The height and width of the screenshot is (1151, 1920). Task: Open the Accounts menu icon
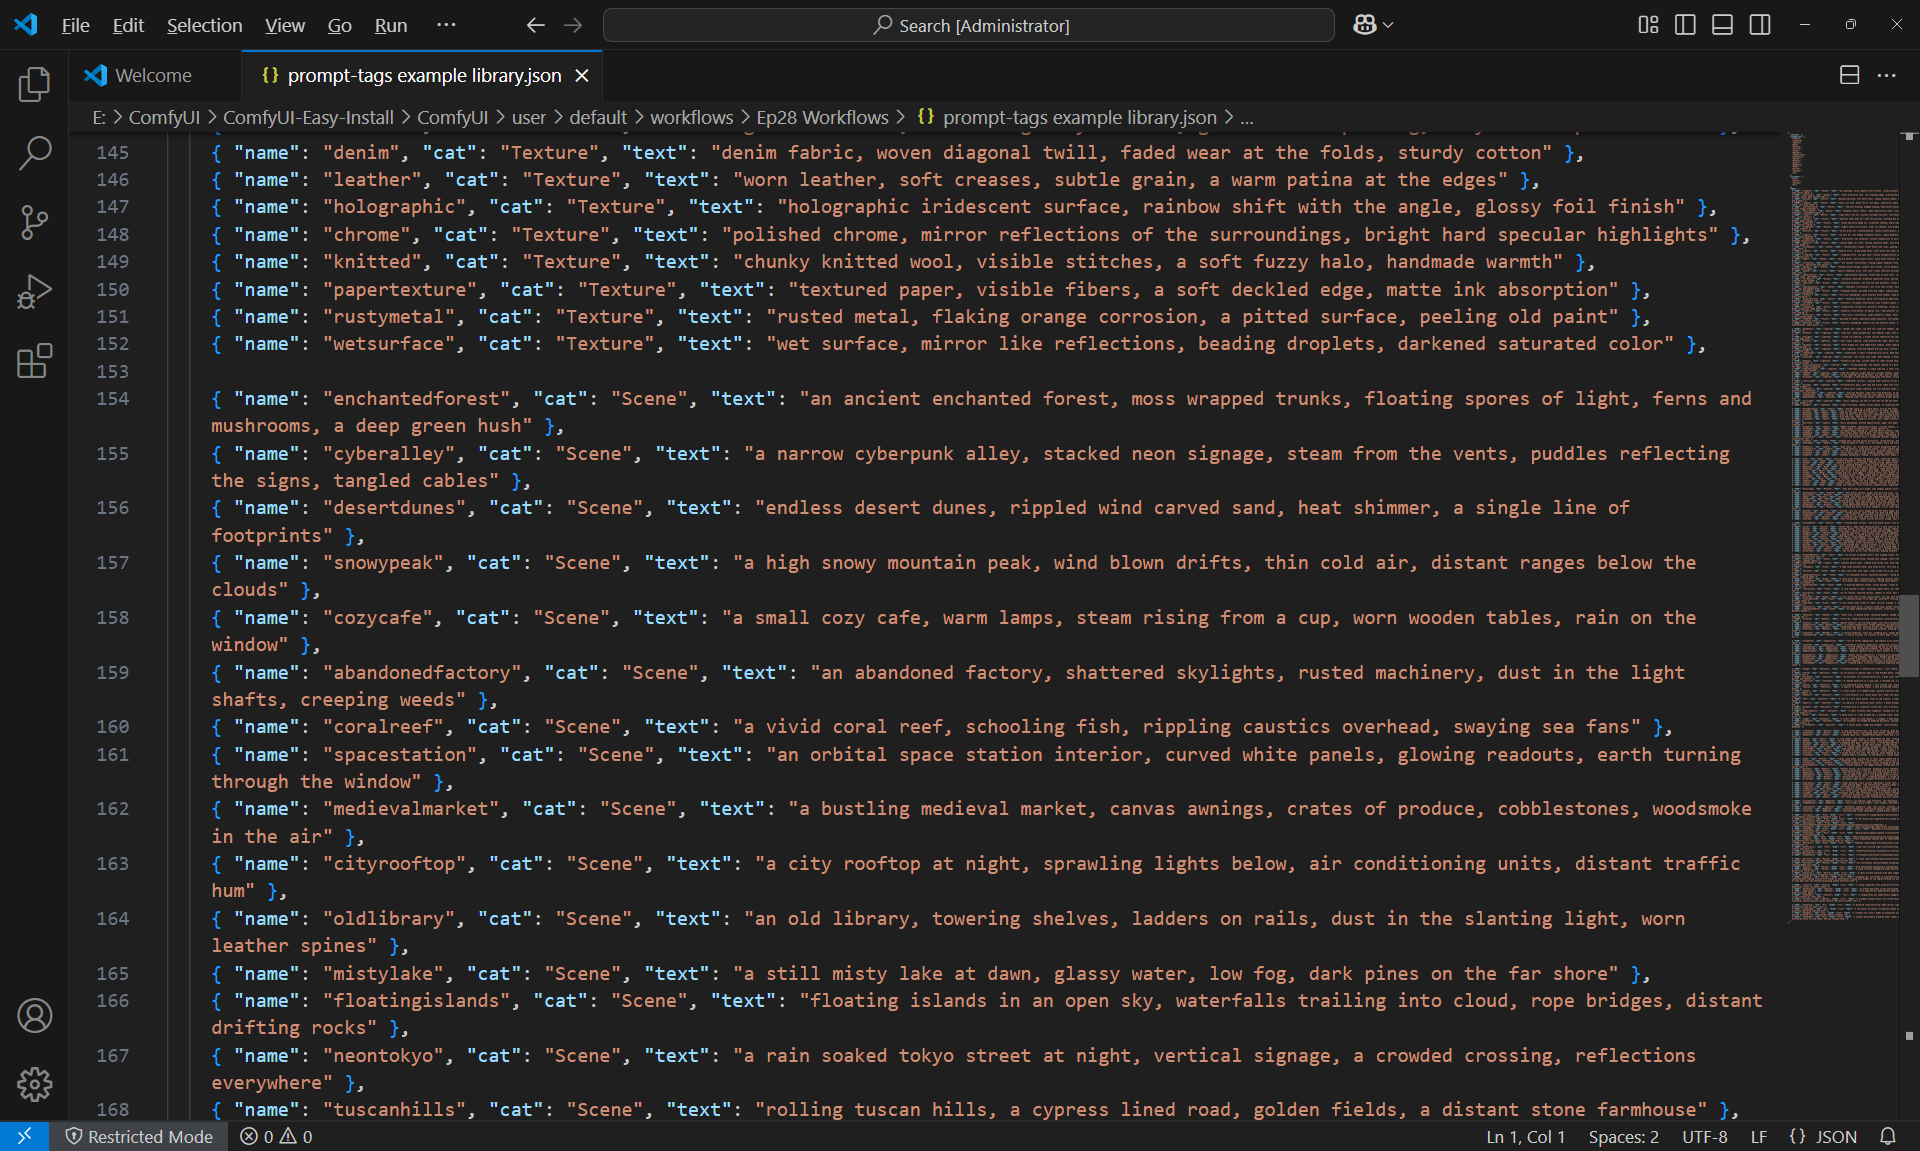pos(35,1015)
